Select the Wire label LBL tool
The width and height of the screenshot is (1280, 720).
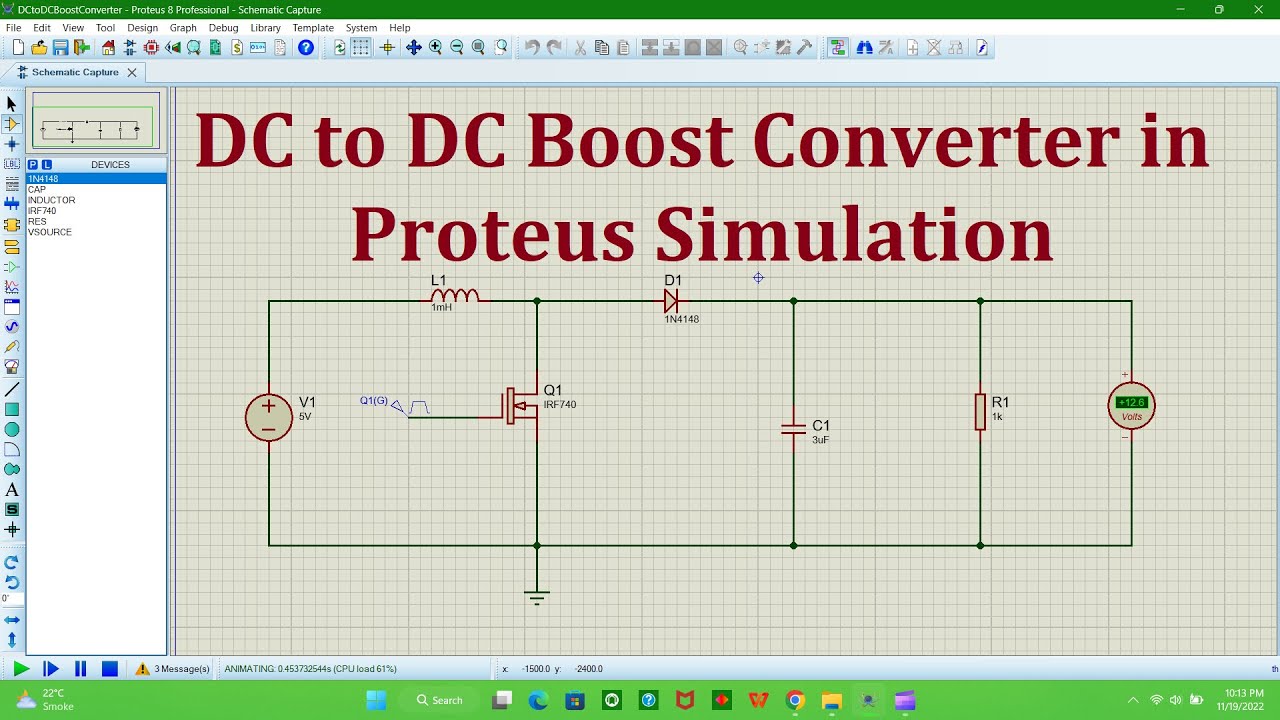coord(12,164)
